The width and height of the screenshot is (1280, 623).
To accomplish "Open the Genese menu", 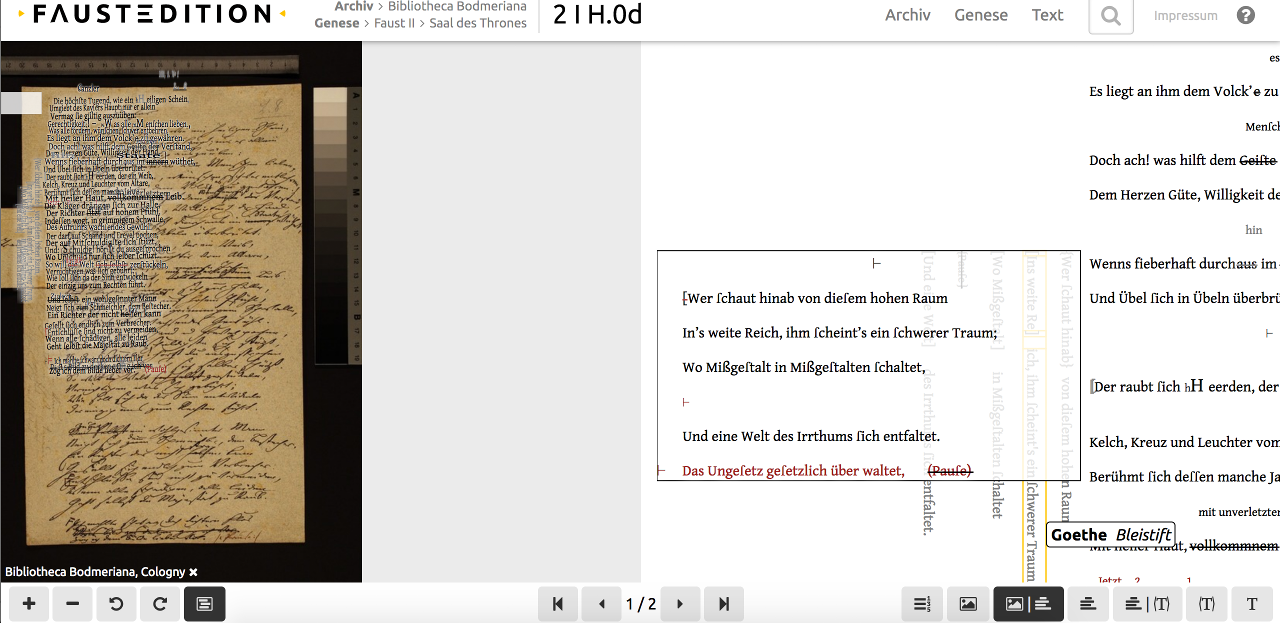I will click(x=981, y=15).
